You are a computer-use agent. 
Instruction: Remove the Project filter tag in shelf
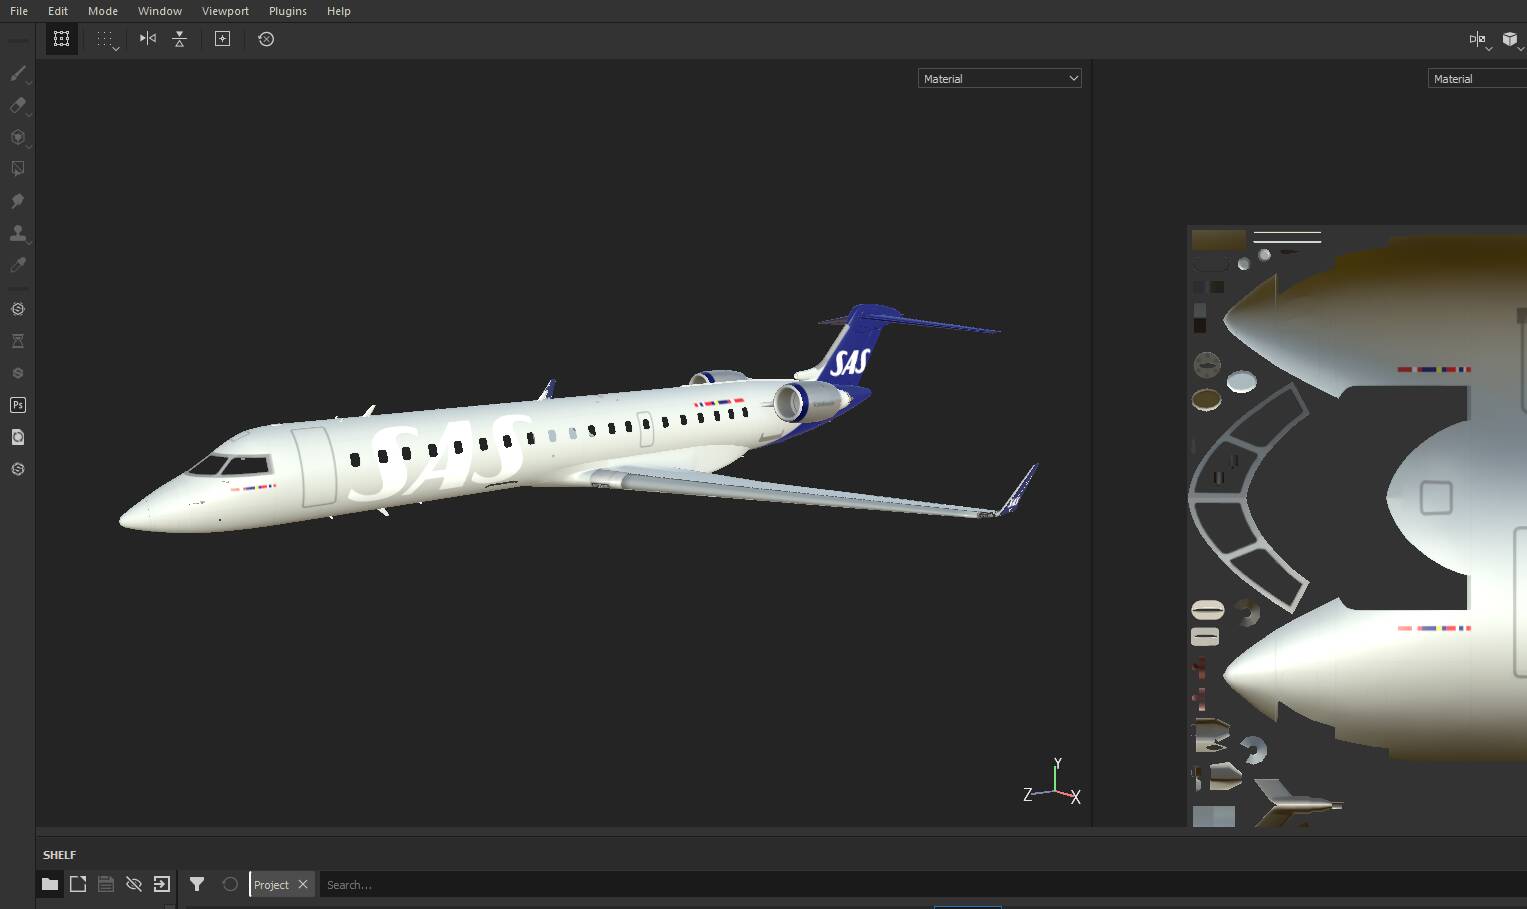(303, 884)
